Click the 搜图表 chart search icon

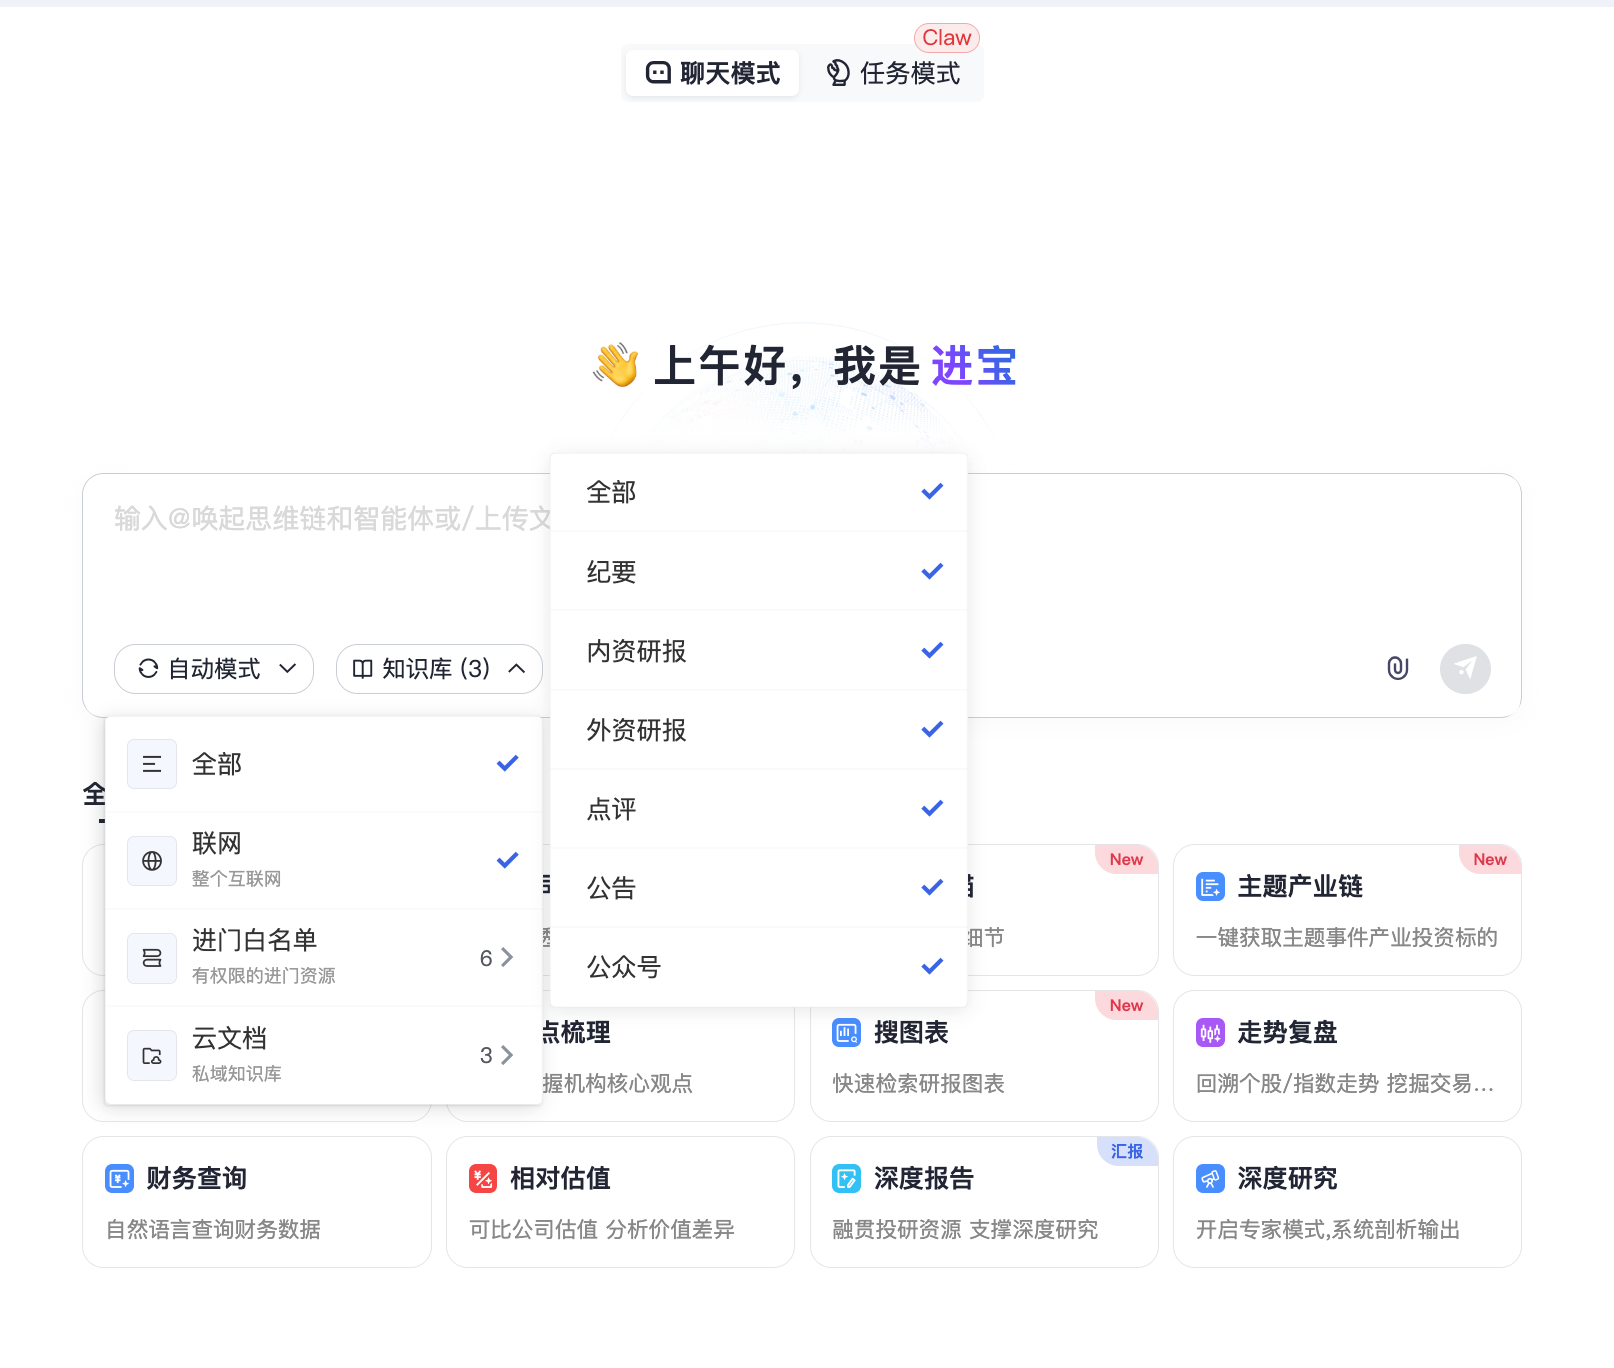pyautogui.click(x=846, y=1033)
